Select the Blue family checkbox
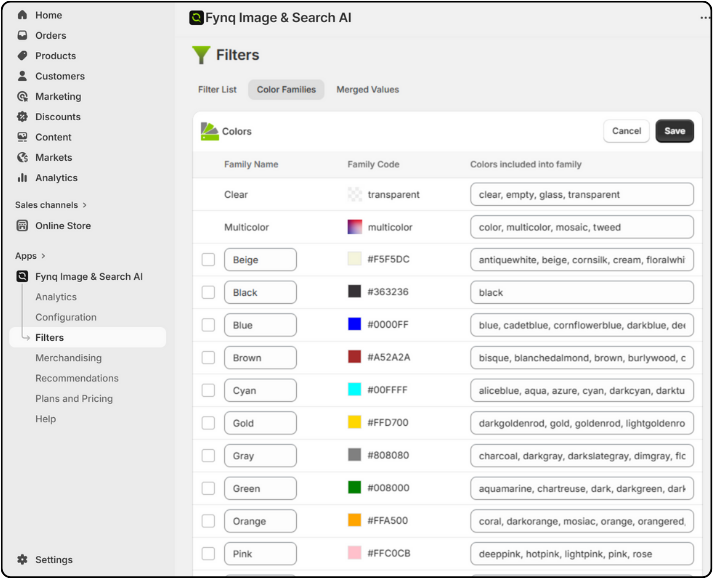This screenshot has height=578, width=714. coord(208,325)
